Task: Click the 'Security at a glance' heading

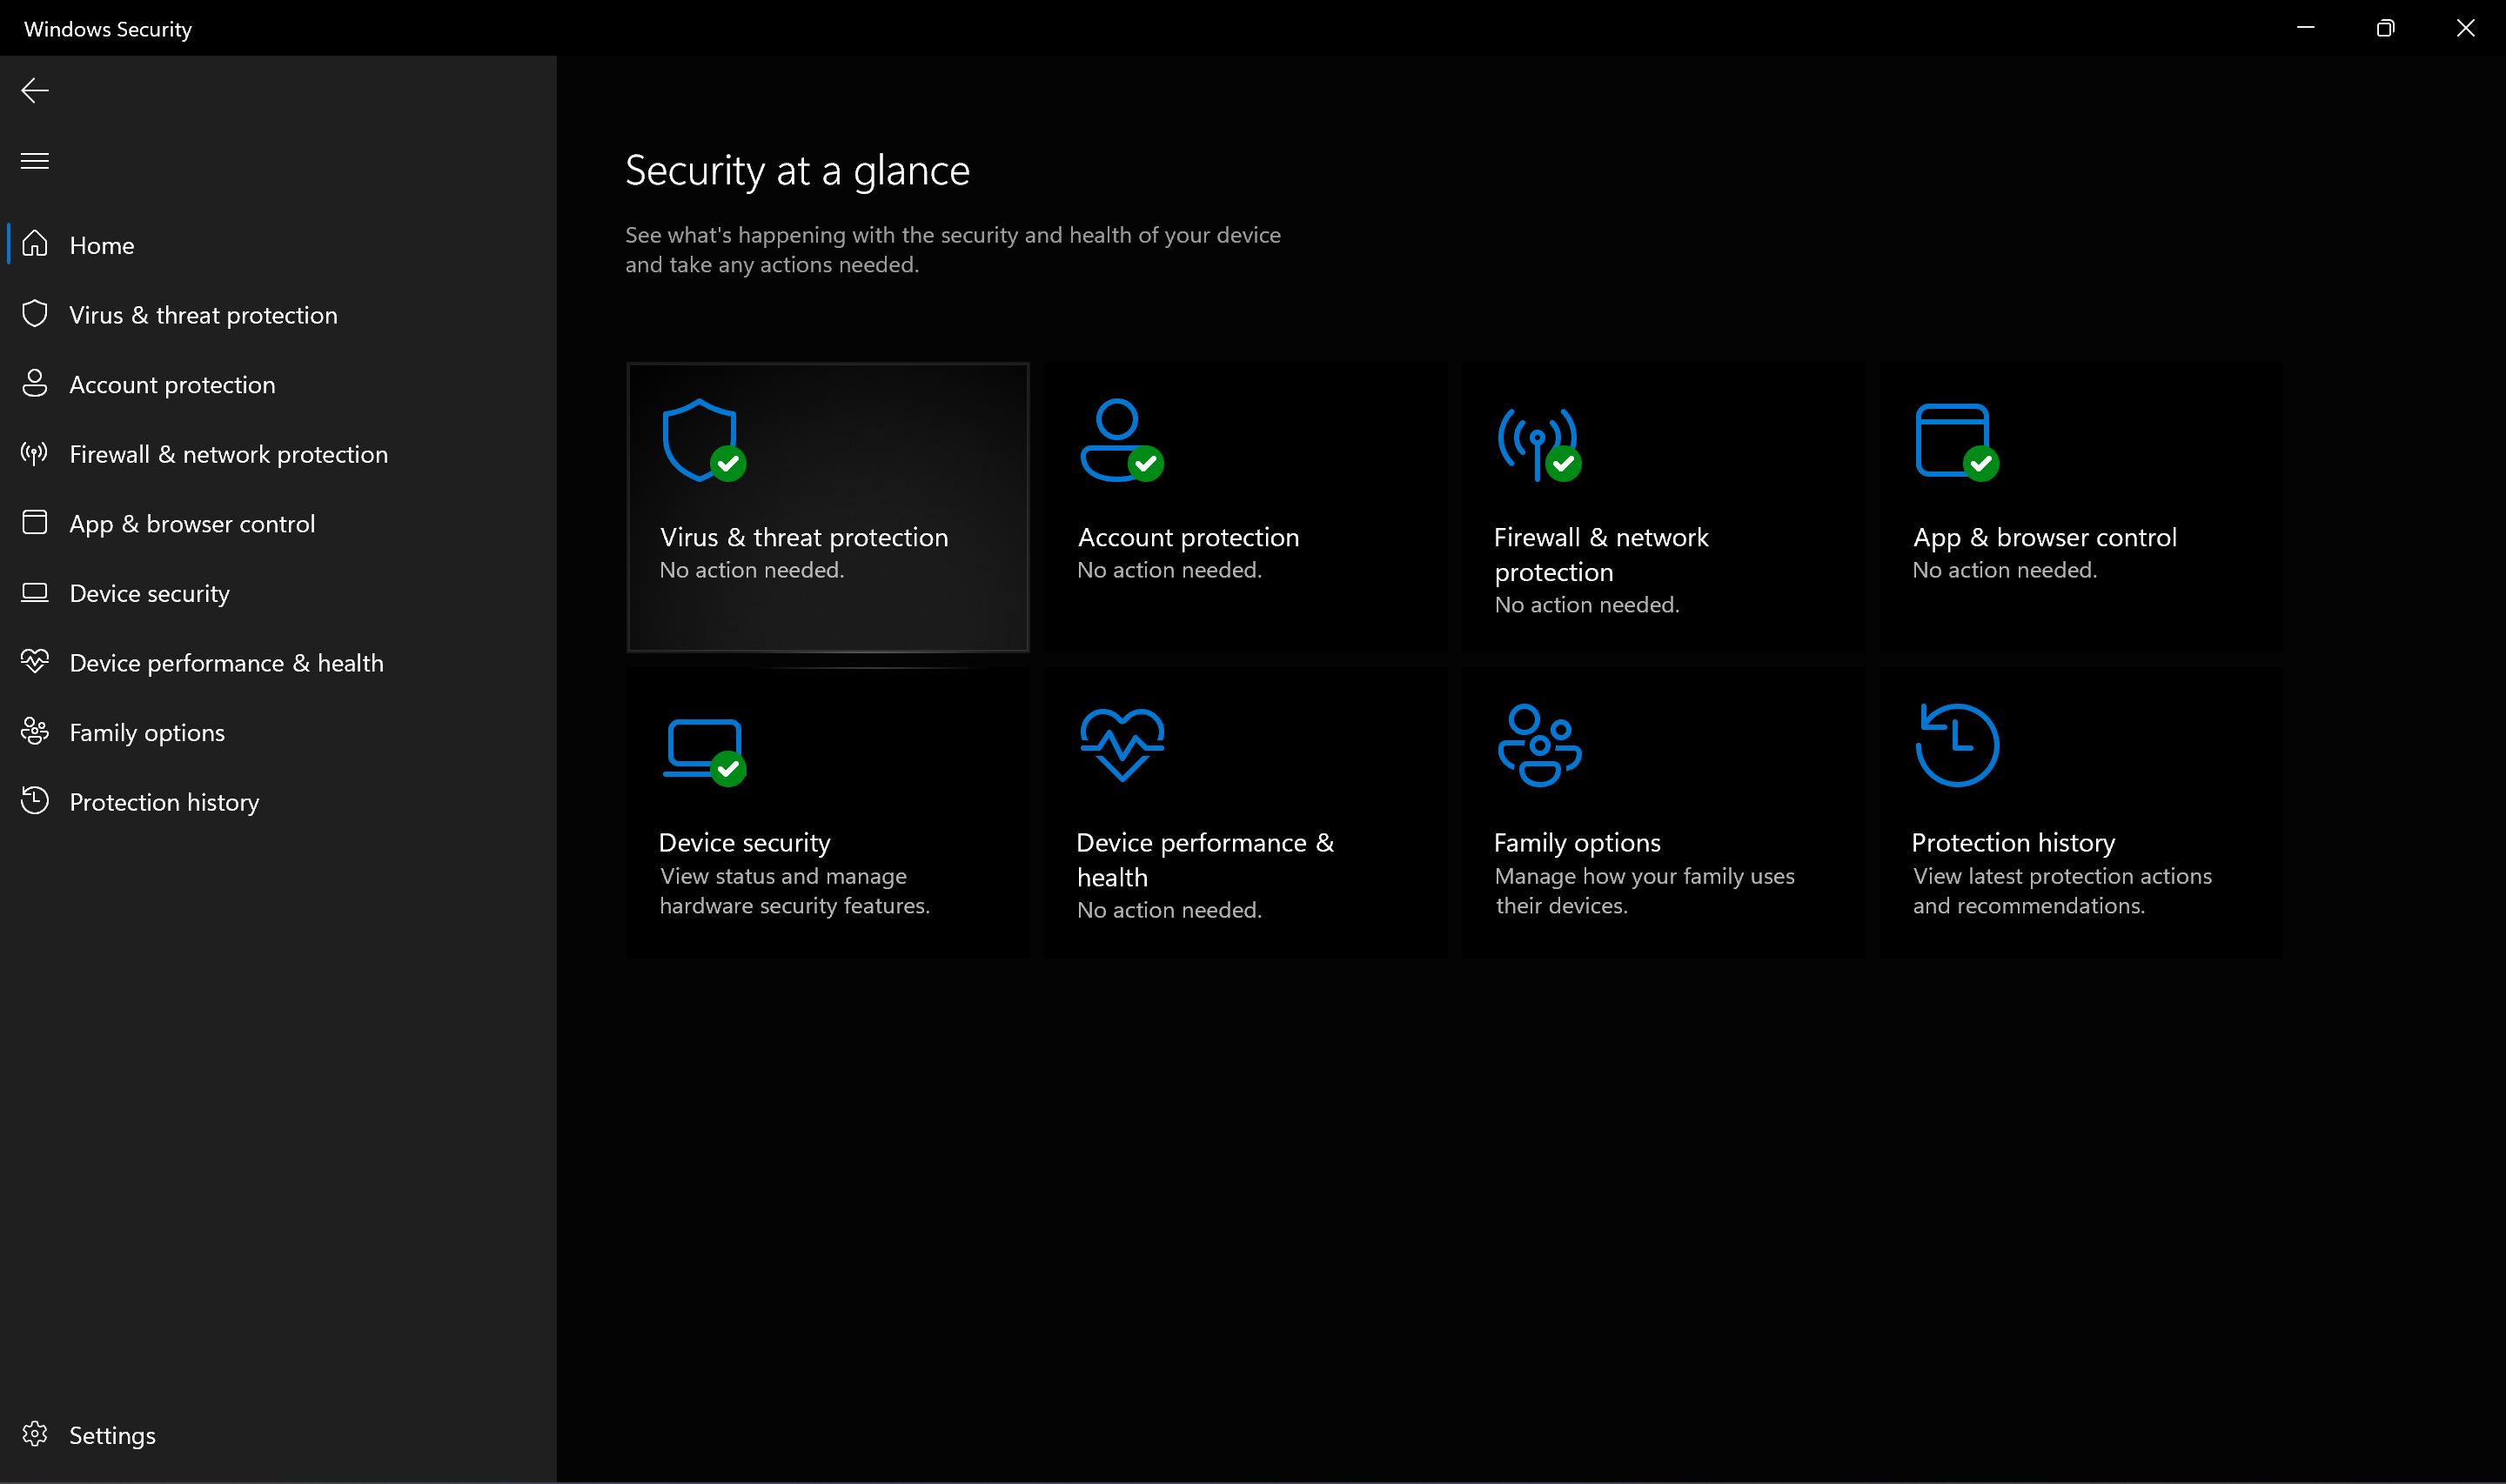Action: click(x=798, y=171)
